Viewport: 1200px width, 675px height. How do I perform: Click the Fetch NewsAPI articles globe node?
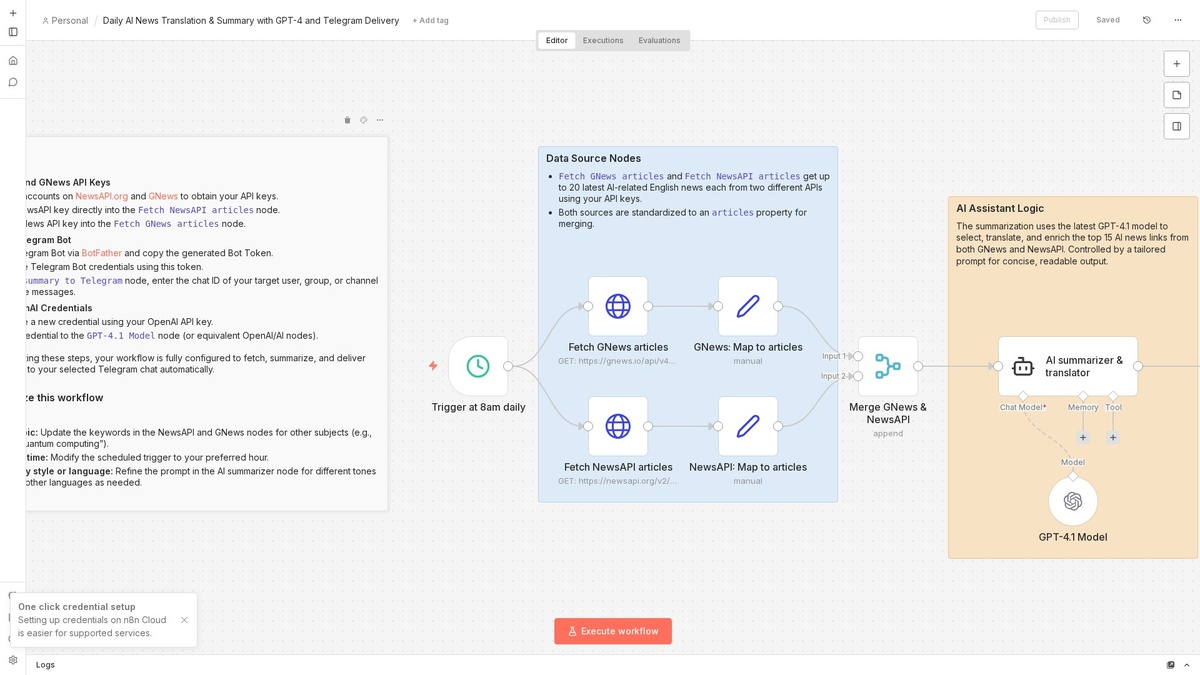point(618,426)
